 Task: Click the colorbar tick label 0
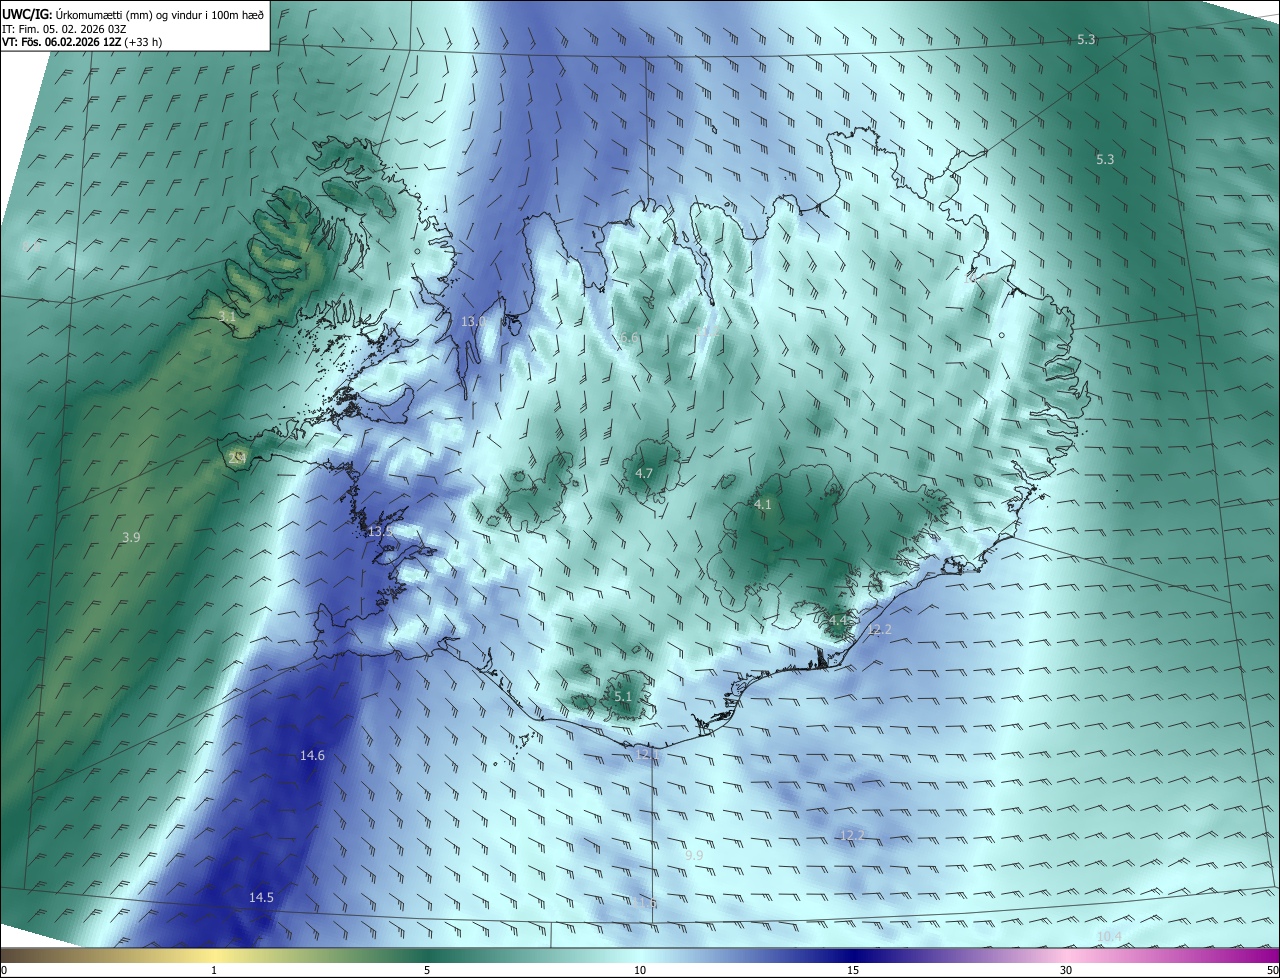click(4, 970)
